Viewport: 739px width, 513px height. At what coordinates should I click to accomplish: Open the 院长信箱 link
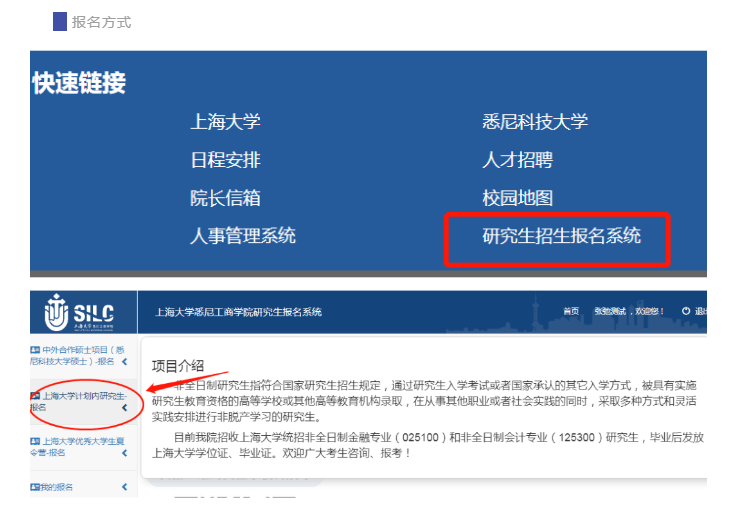[225, 198]
